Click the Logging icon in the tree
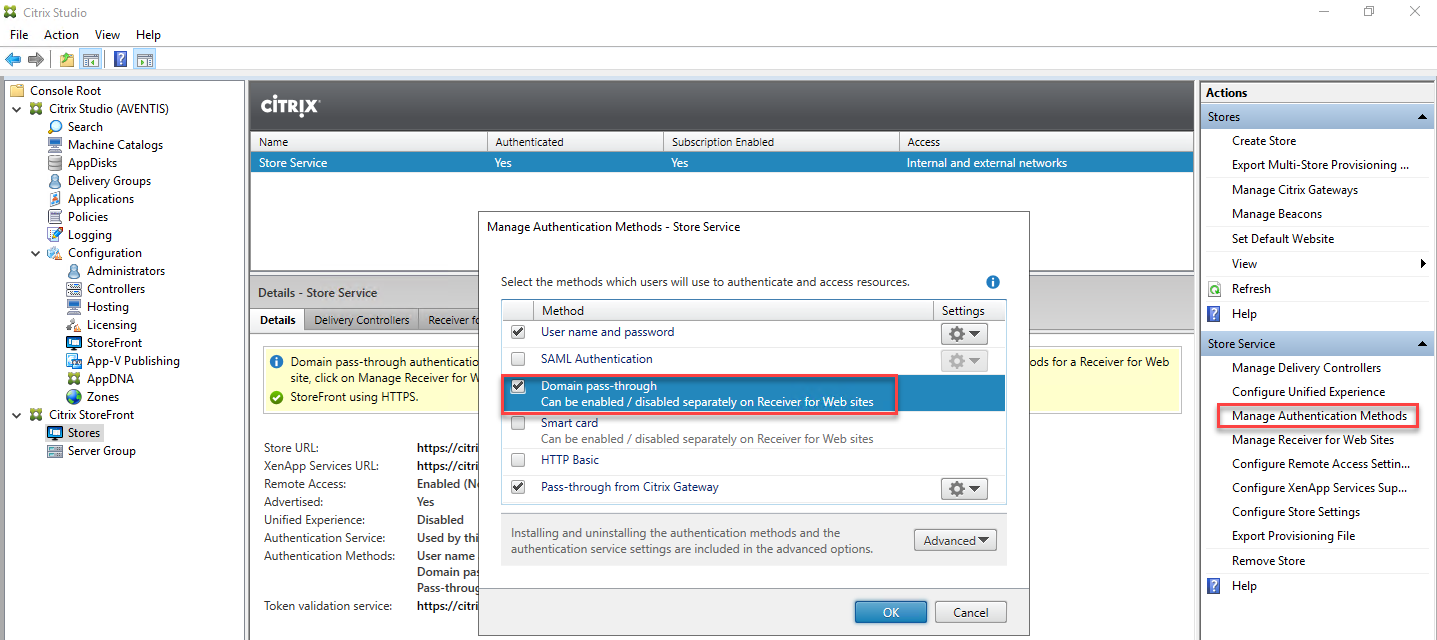Image resolution: width=1437 pixels, height=640 pixels. click(x=56, y=235)
